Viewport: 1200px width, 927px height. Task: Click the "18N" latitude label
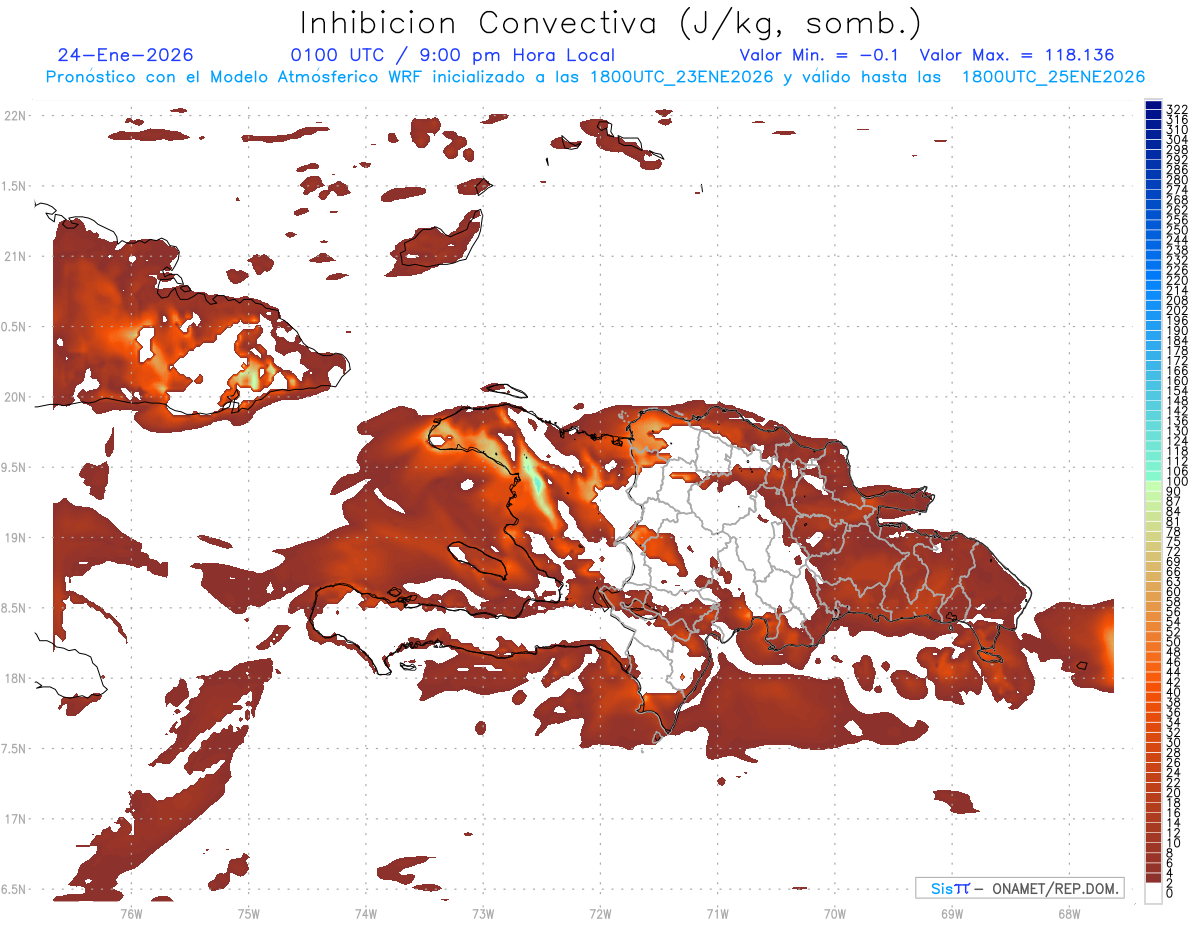[15, 678]
